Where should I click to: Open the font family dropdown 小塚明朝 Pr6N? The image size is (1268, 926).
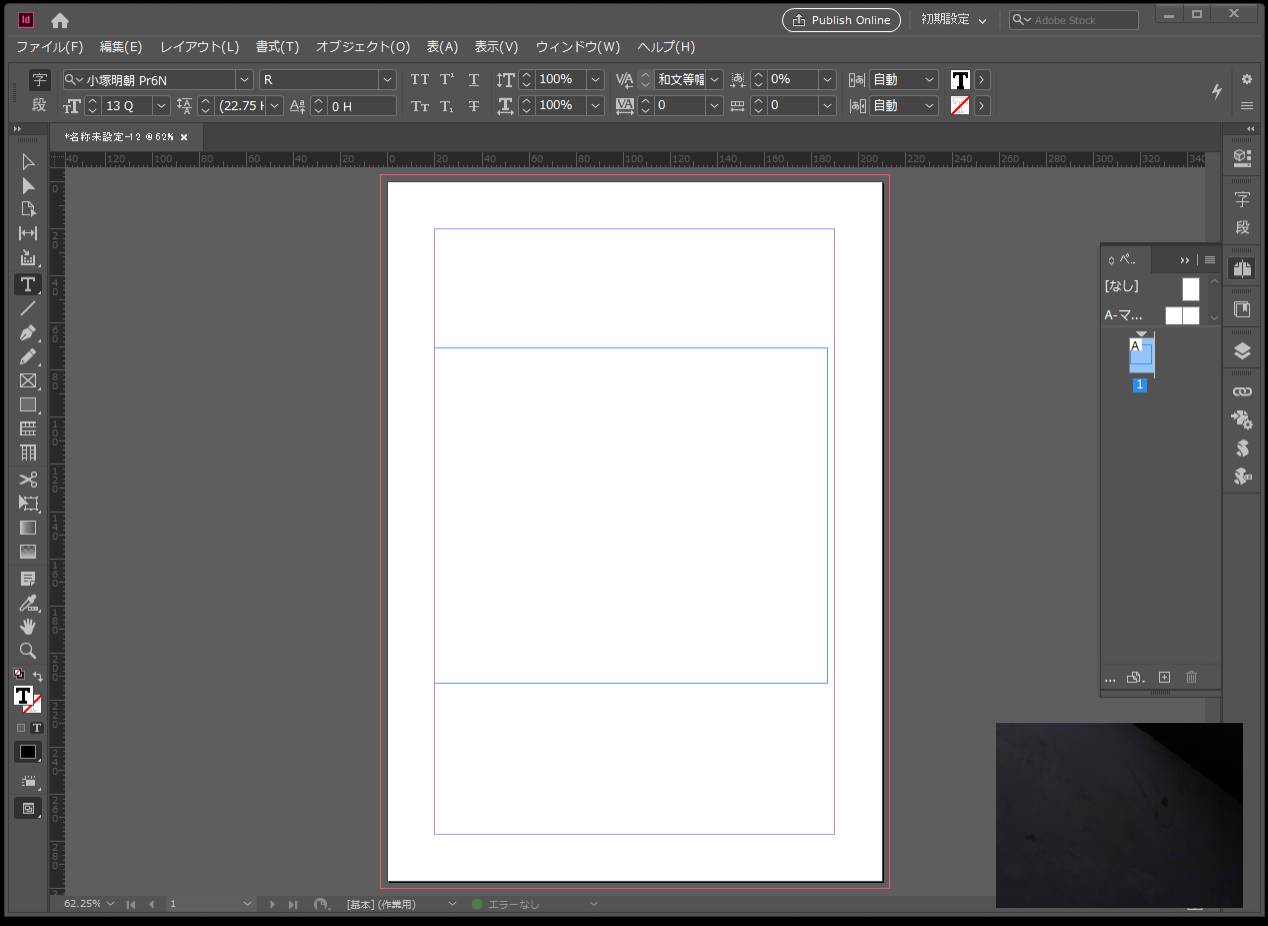tap(244, 79)
